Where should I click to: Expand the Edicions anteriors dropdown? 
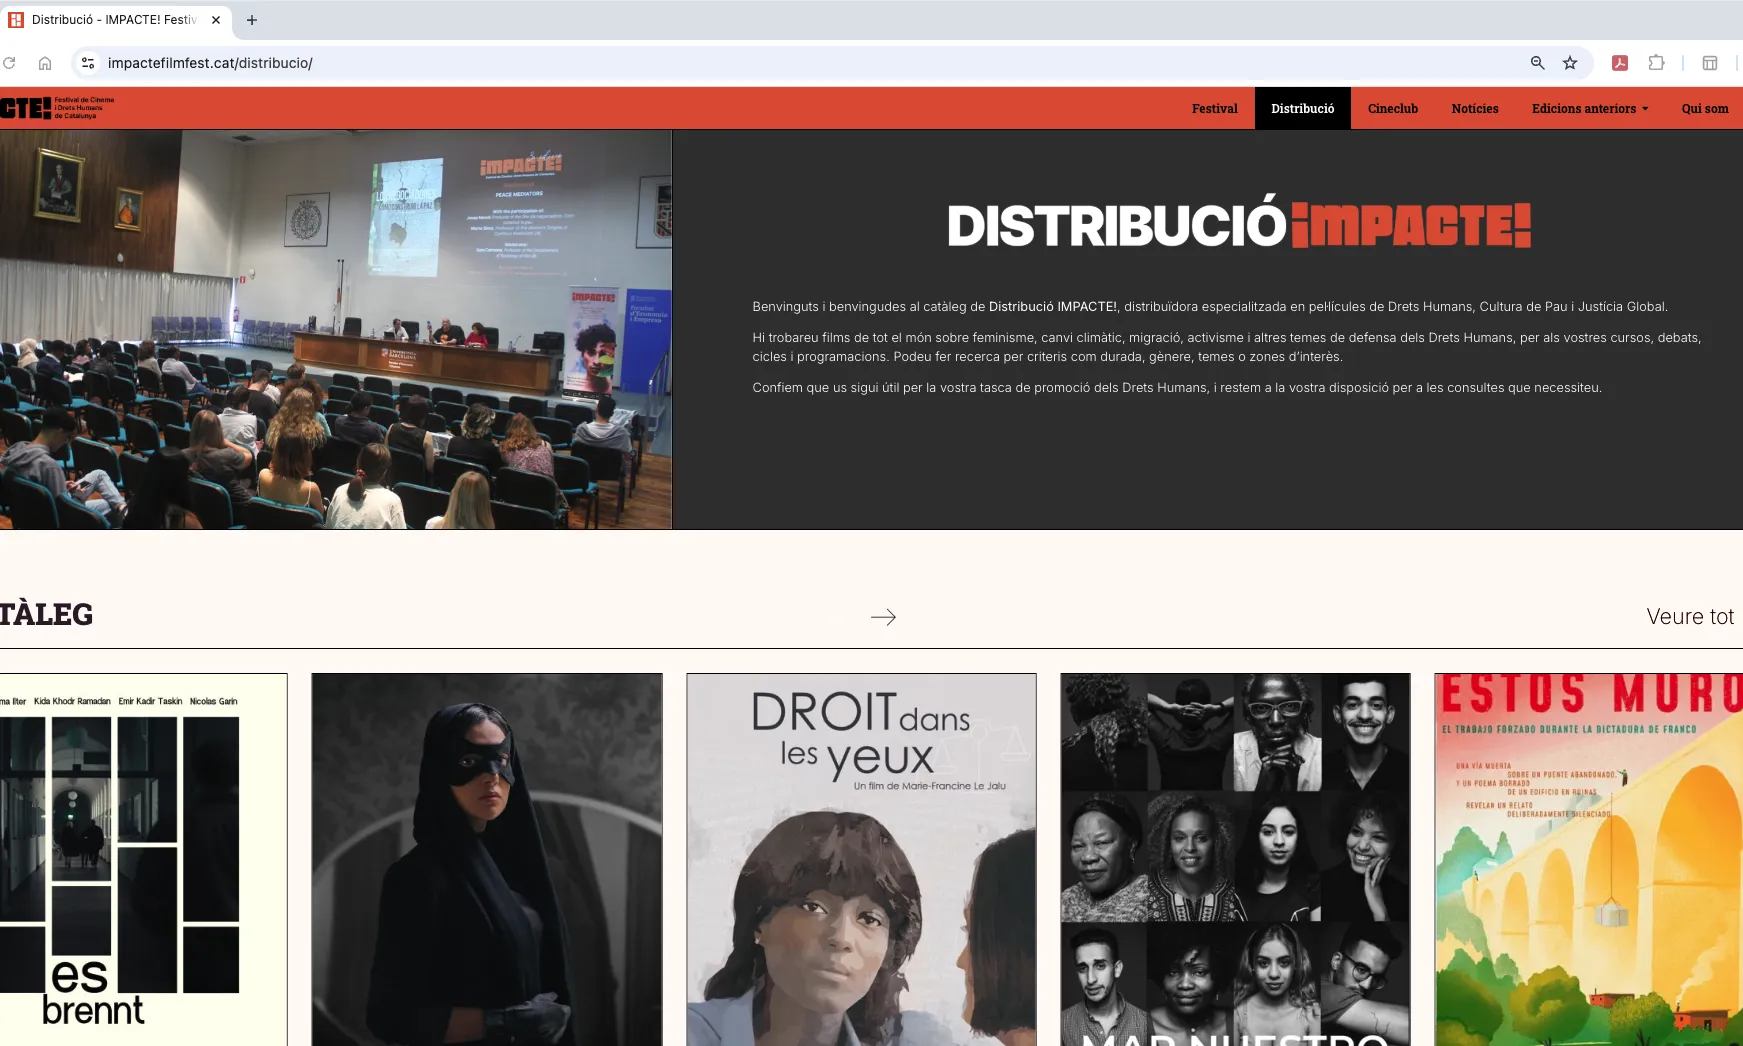(1589, 108)
